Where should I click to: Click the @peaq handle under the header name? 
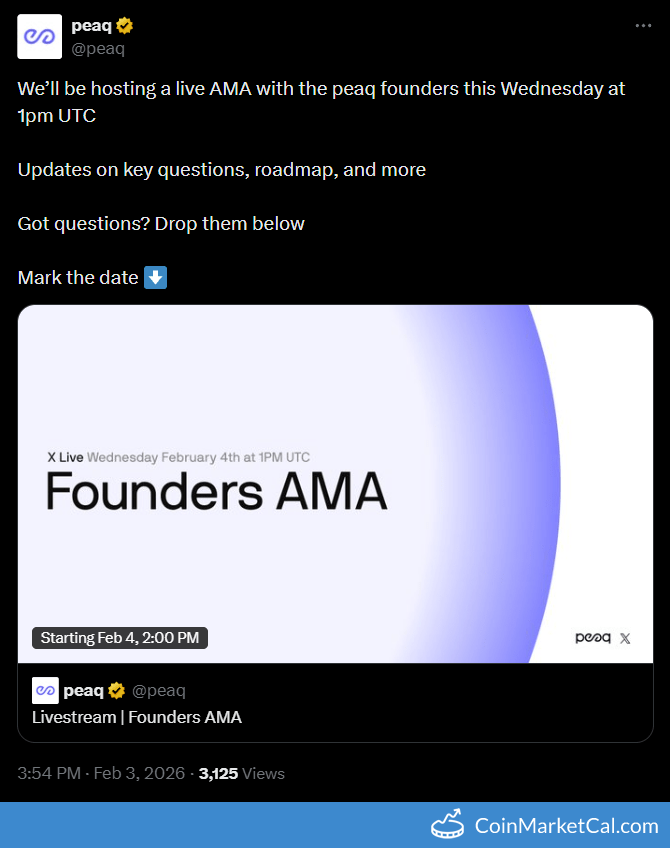[98, 48]
